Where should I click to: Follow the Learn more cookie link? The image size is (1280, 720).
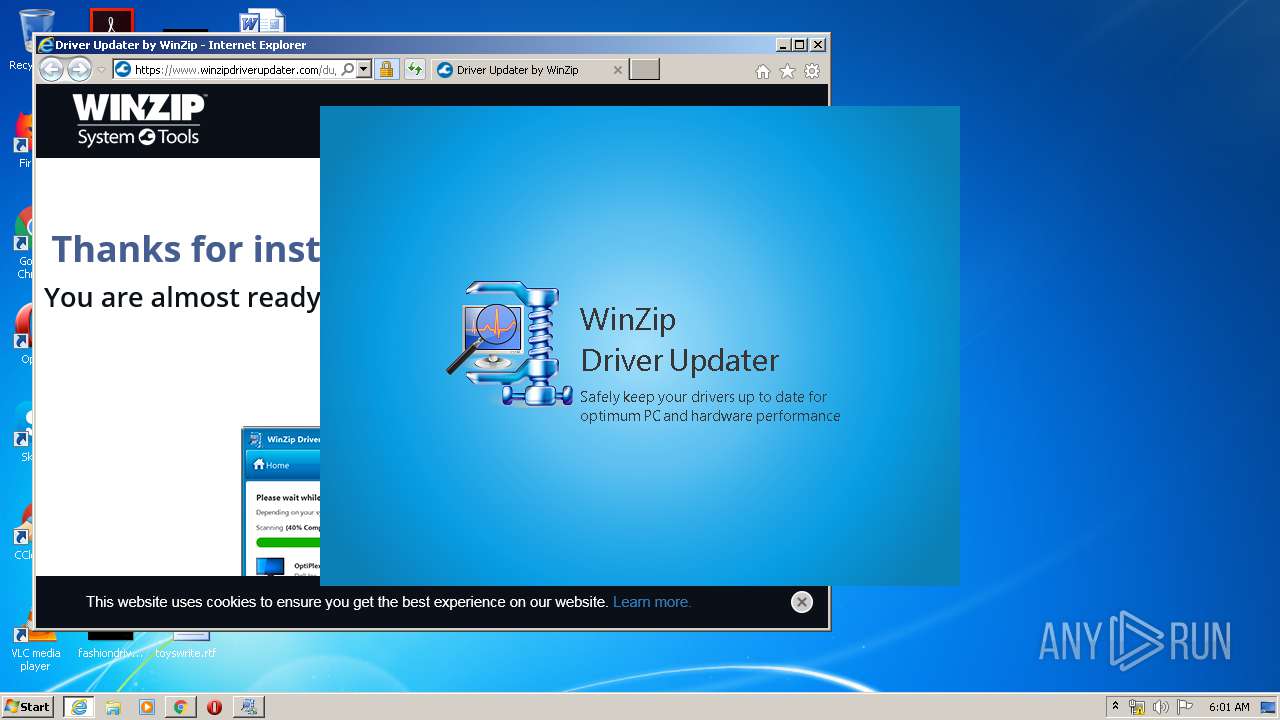pos(652,602)
